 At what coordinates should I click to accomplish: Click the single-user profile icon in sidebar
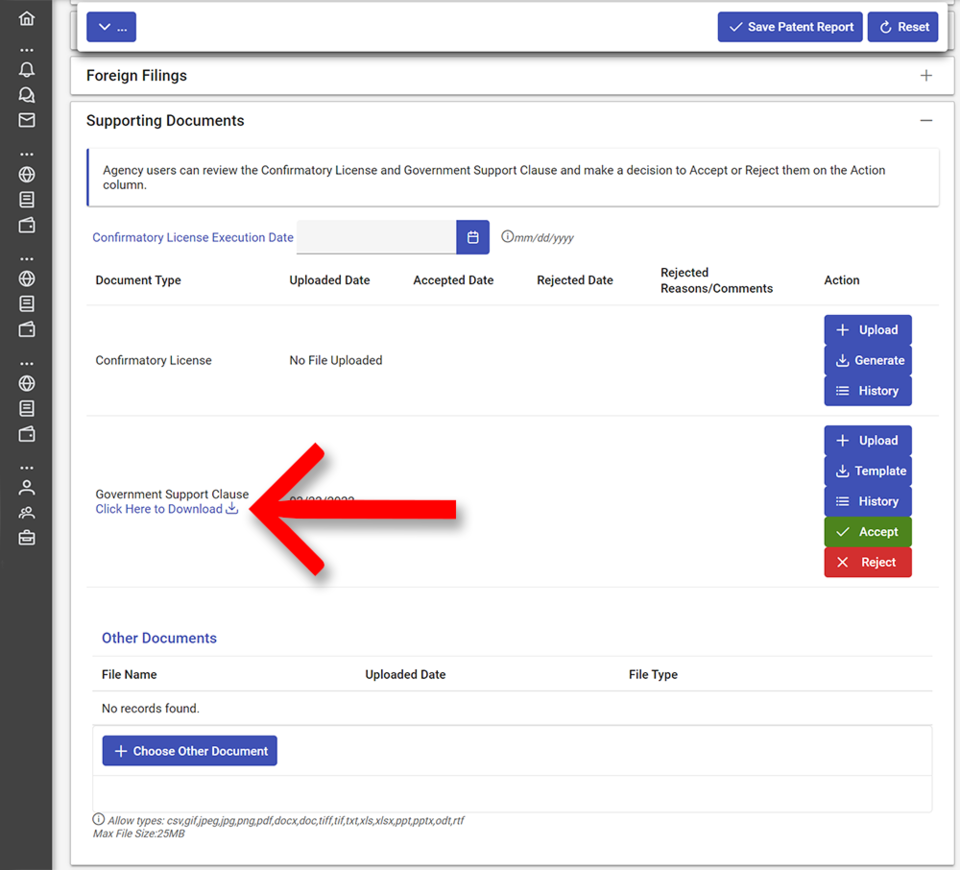click(x=27, y=488)
